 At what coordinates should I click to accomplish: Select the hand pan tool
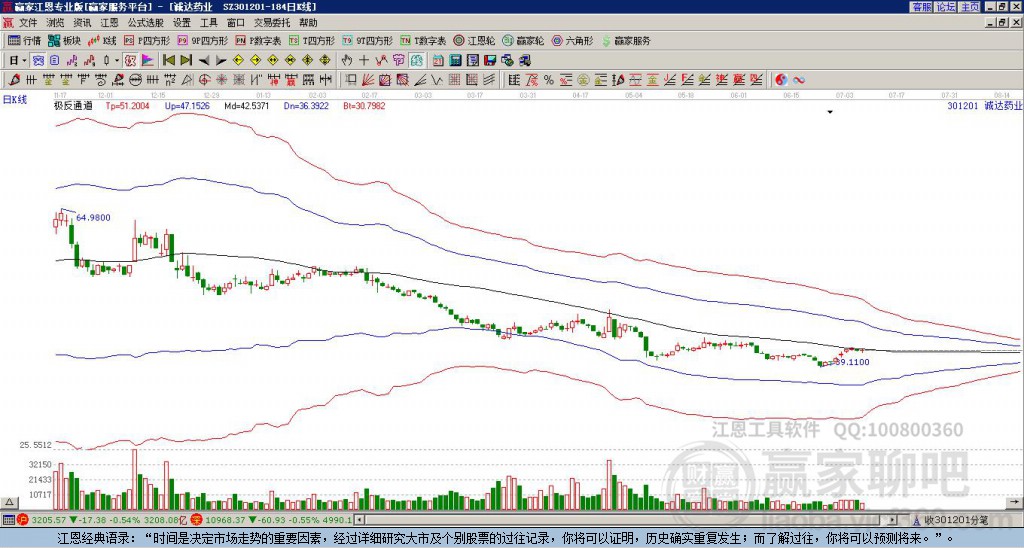click(x=347, y=61)
